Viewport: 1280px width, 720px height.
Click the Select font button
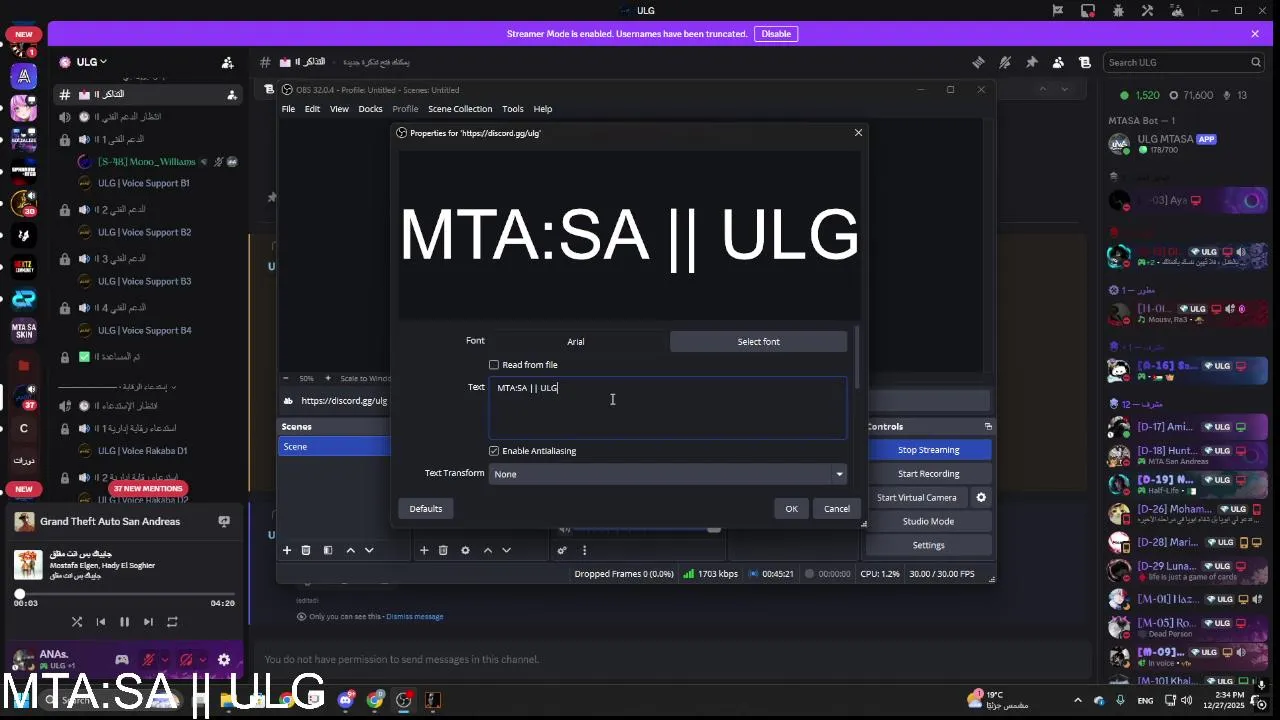(758, 342)
